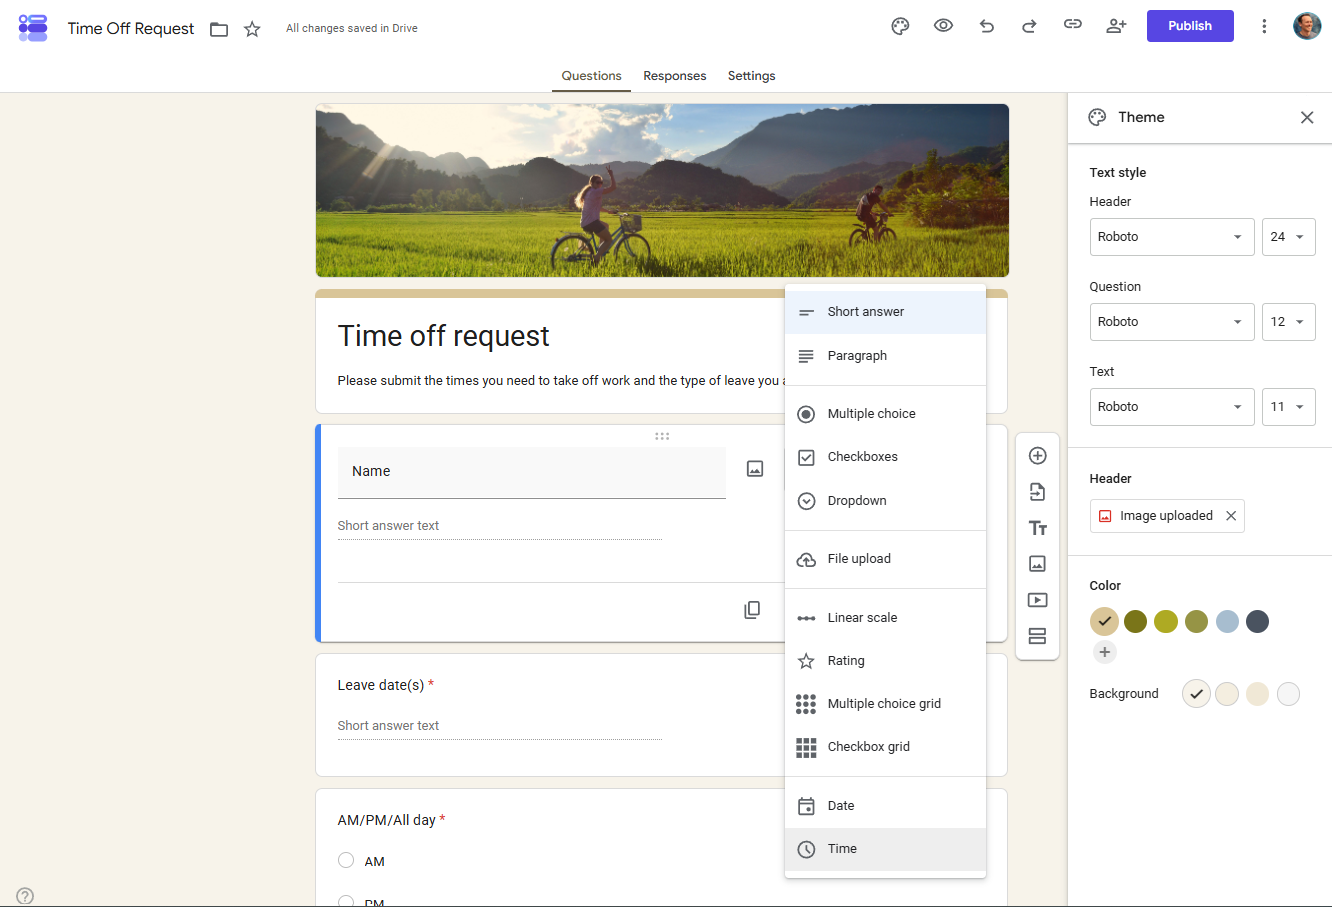Remove the uploaded header image
This screenshot has width=1332, height=907.
point(1231,516)
